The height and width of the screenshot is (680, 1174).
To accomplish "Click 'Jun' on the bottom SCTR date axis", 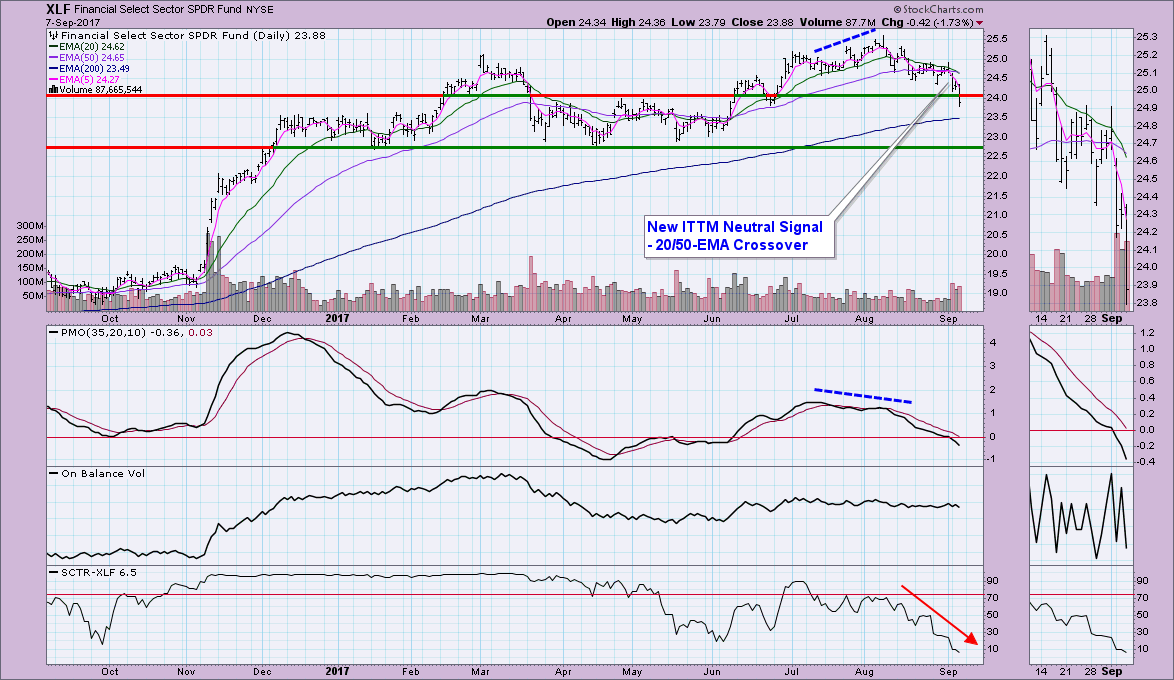I will pos(711,671).
